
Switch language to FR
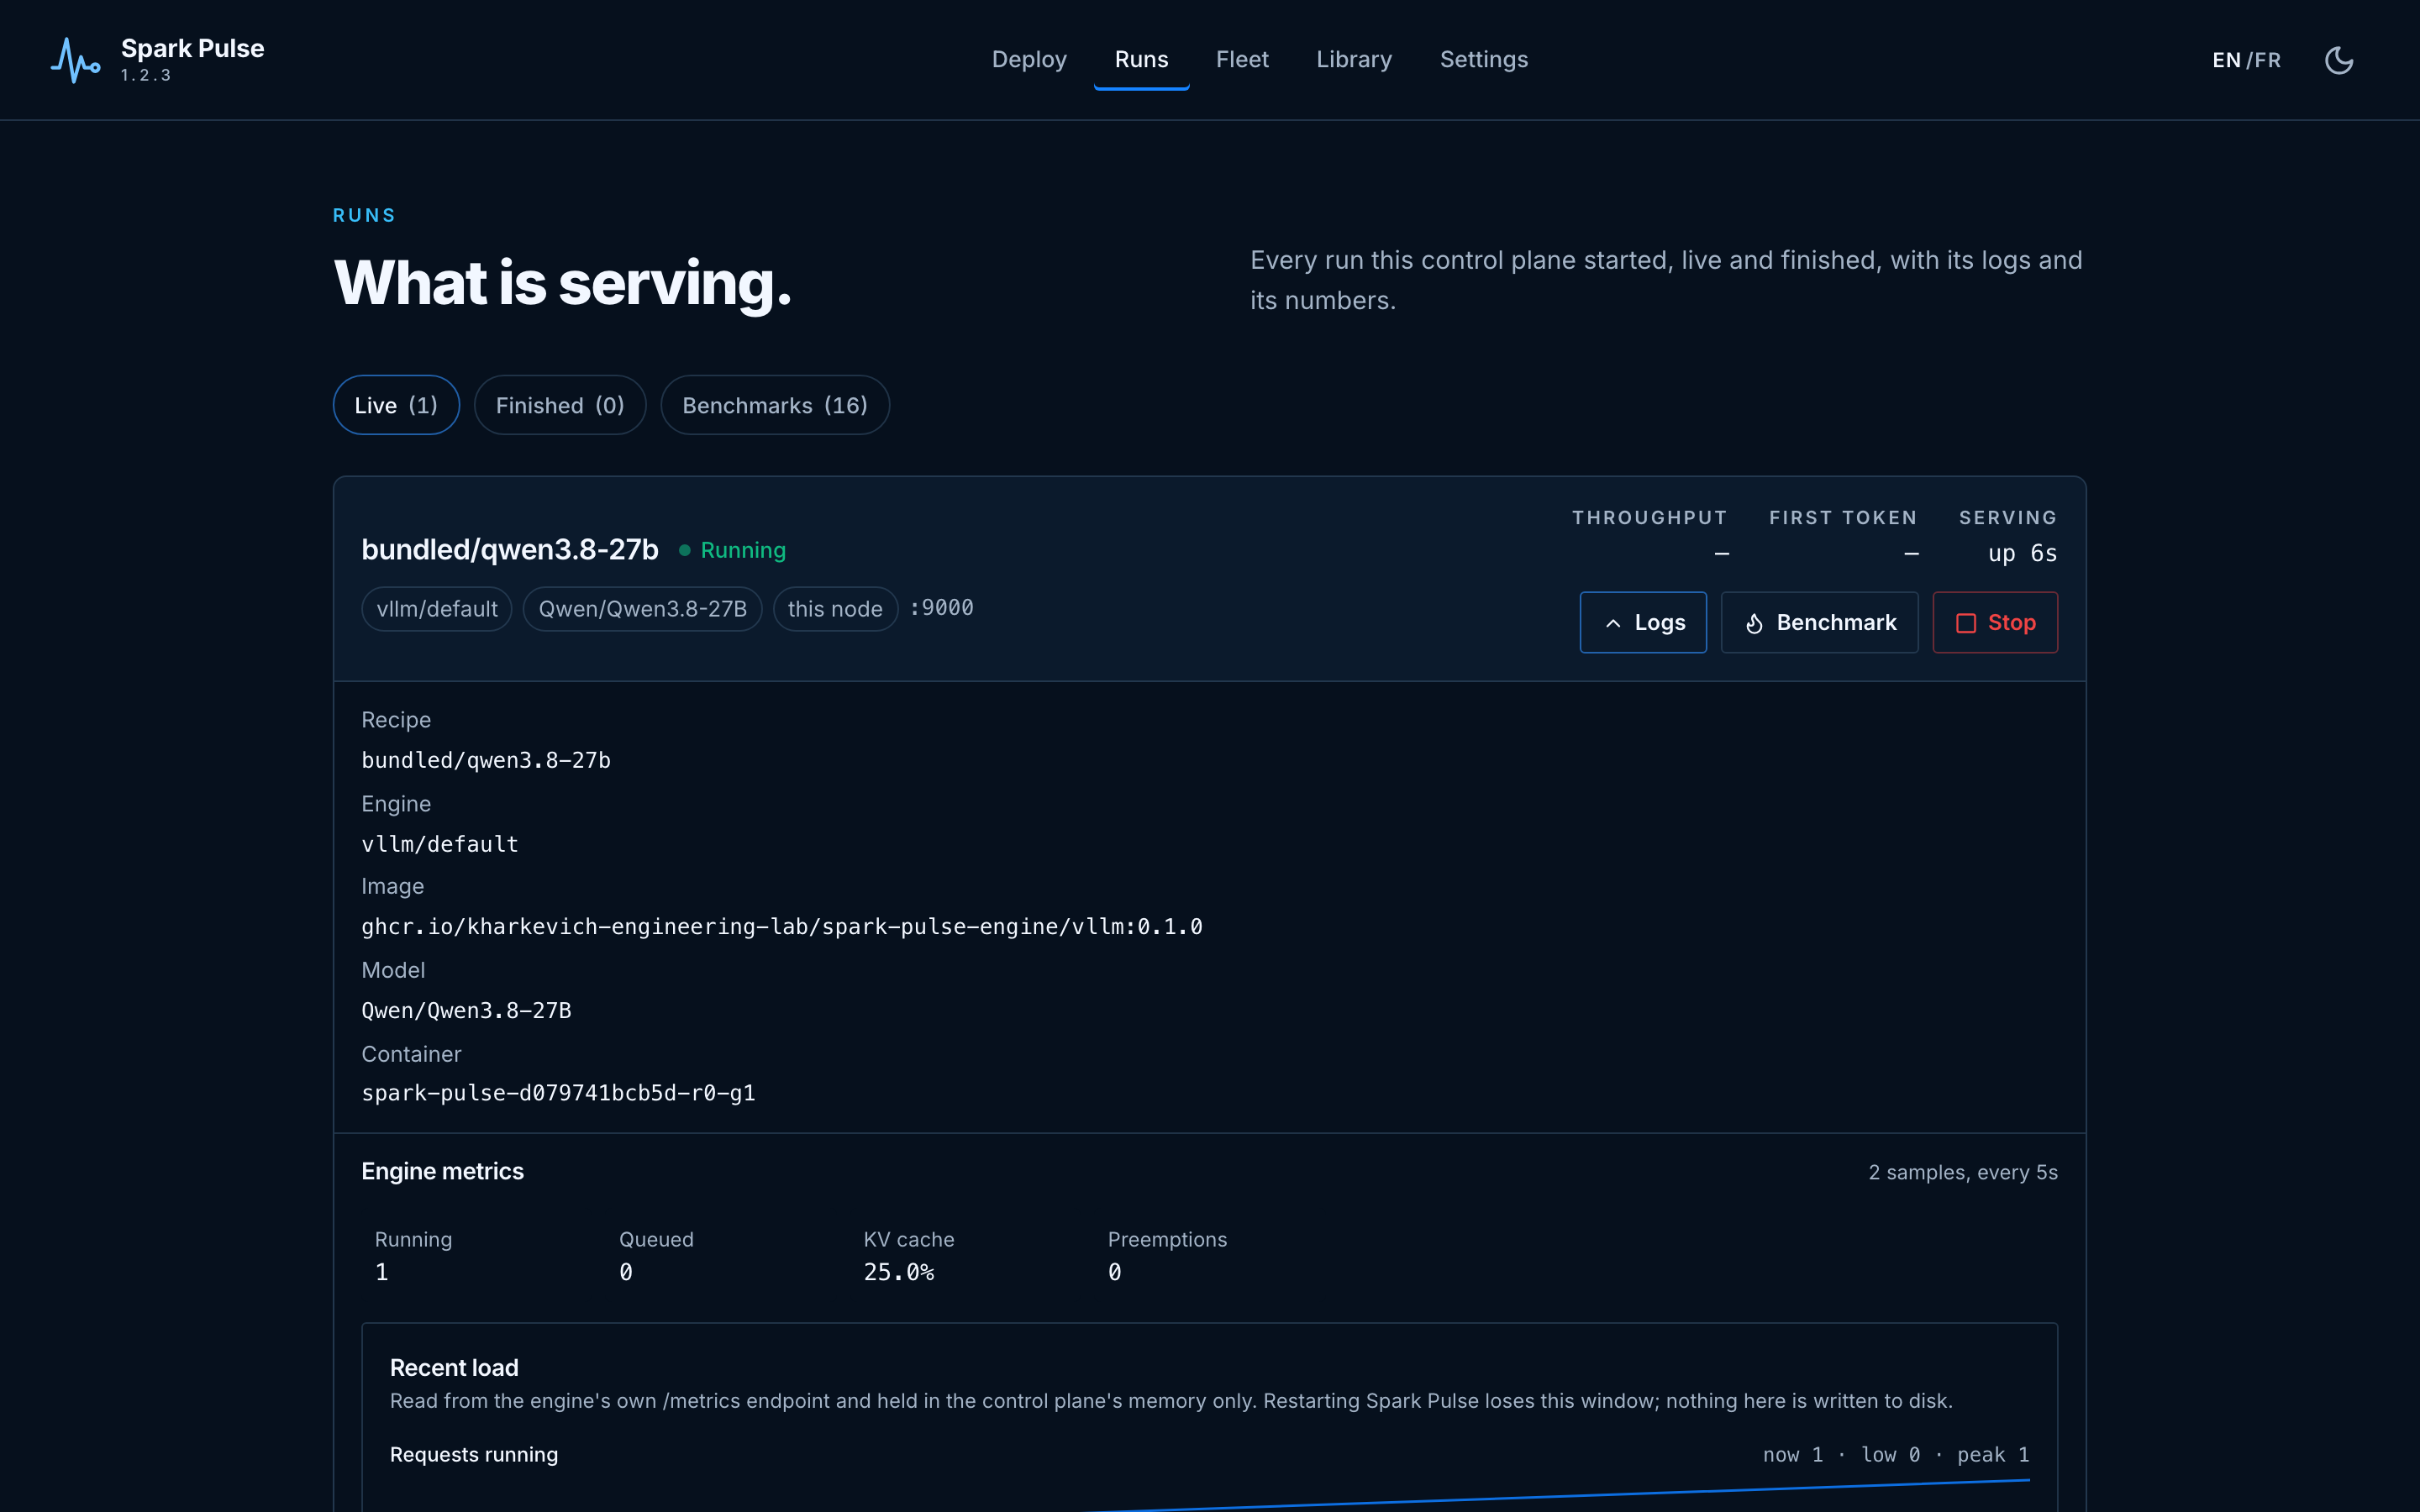click(2268, 60)
